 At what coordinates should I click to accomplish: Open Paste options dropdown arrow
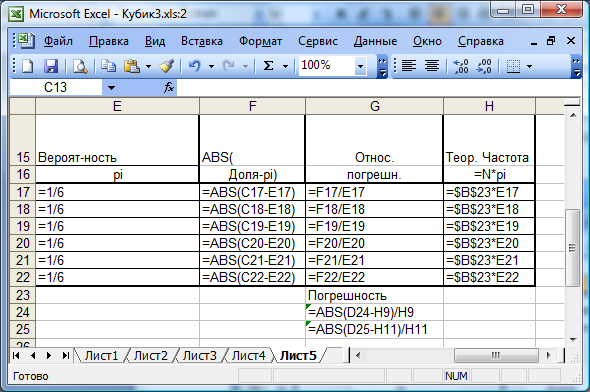(x=148, y=67)
